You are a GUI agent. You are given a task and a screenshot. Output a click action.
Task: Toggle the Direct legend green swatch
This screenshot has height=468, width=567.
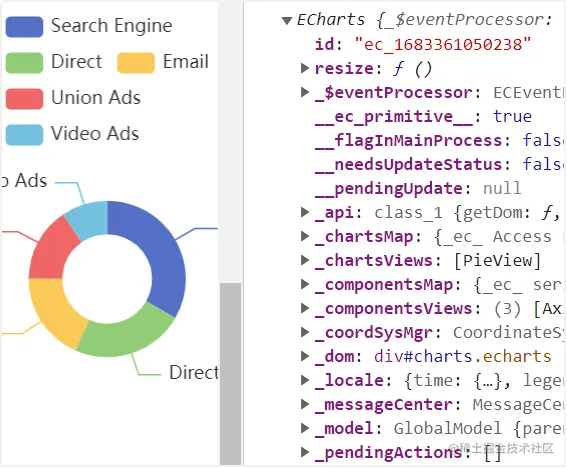(24, 63)
